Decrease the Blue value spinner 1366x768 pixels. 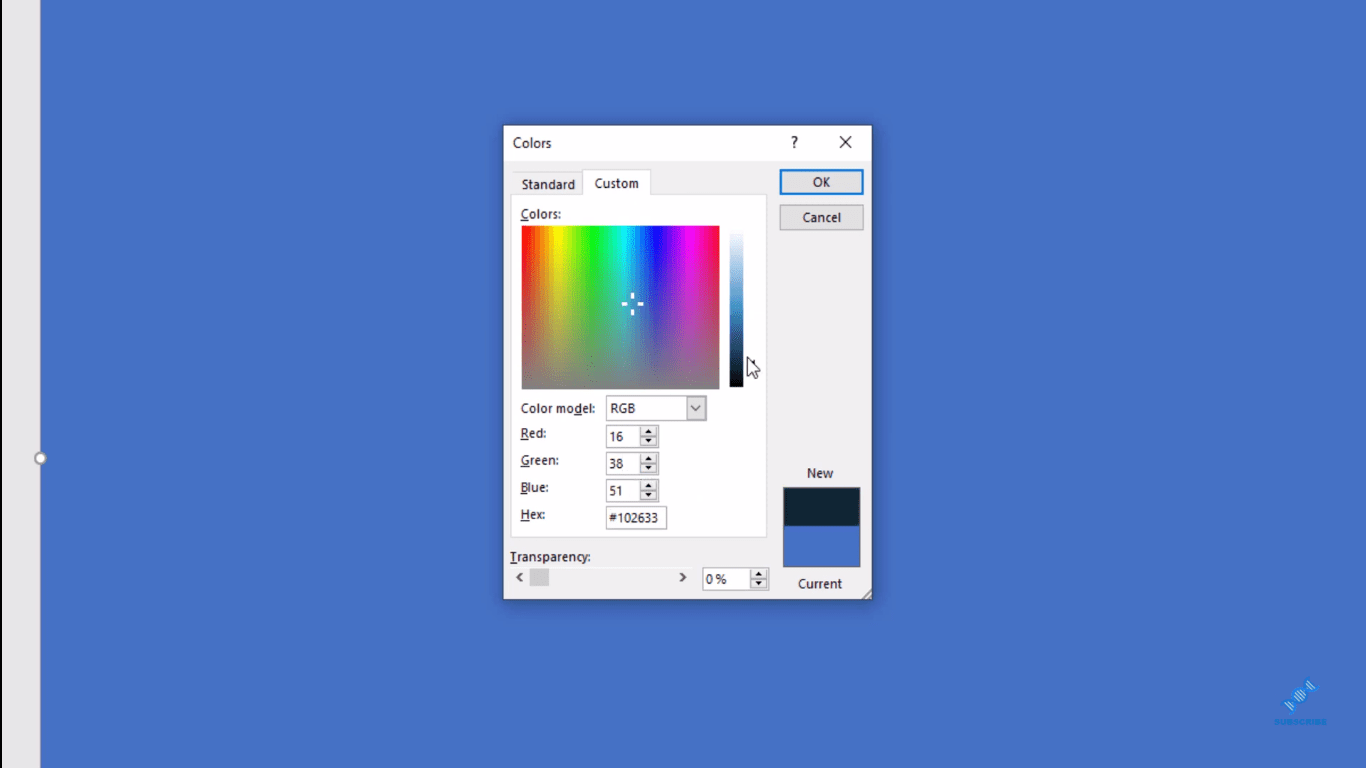(x=648, y=495)
